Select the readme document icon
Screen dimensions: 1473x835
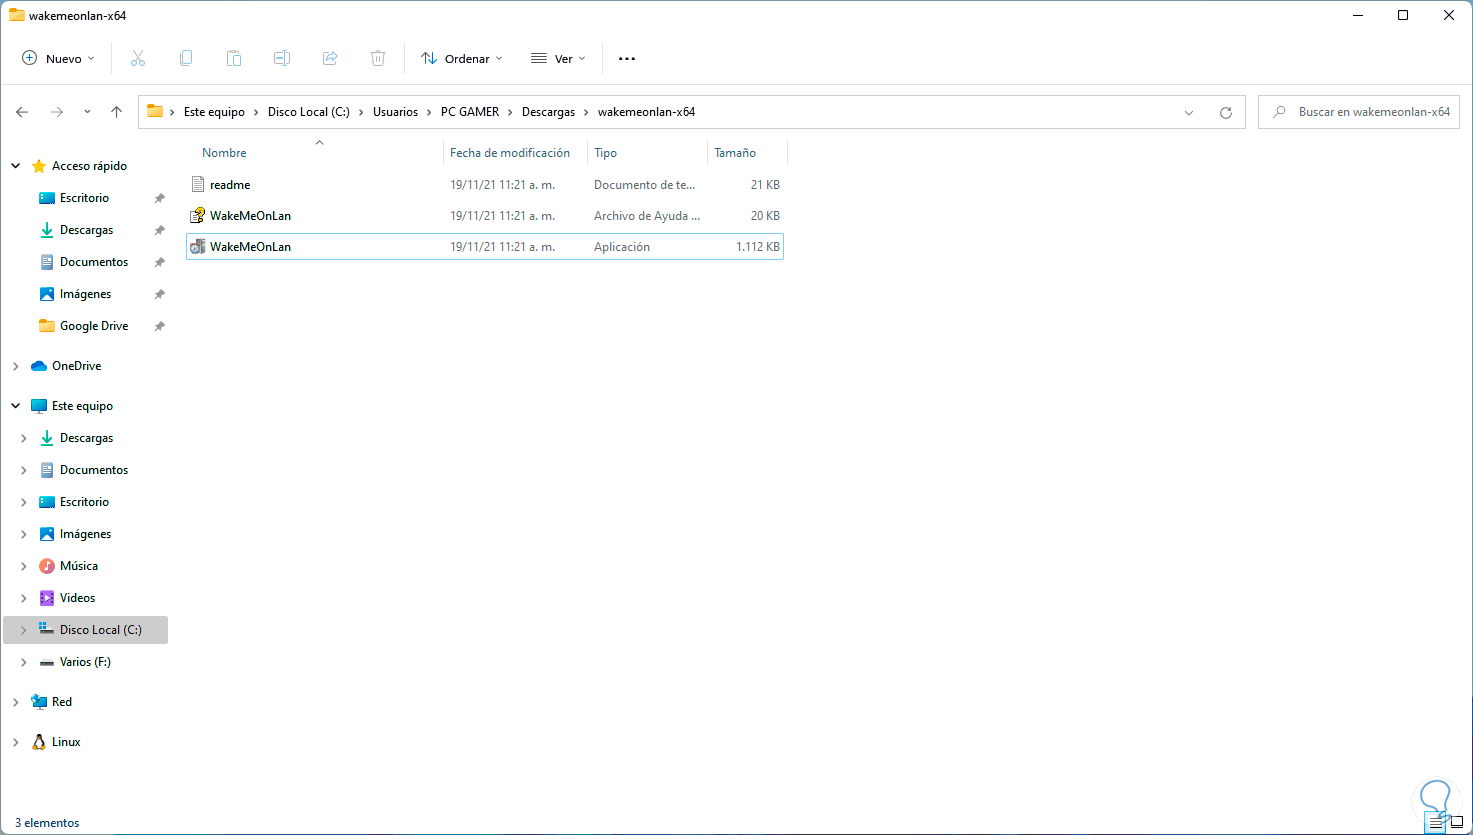click(x=198, y=185)
